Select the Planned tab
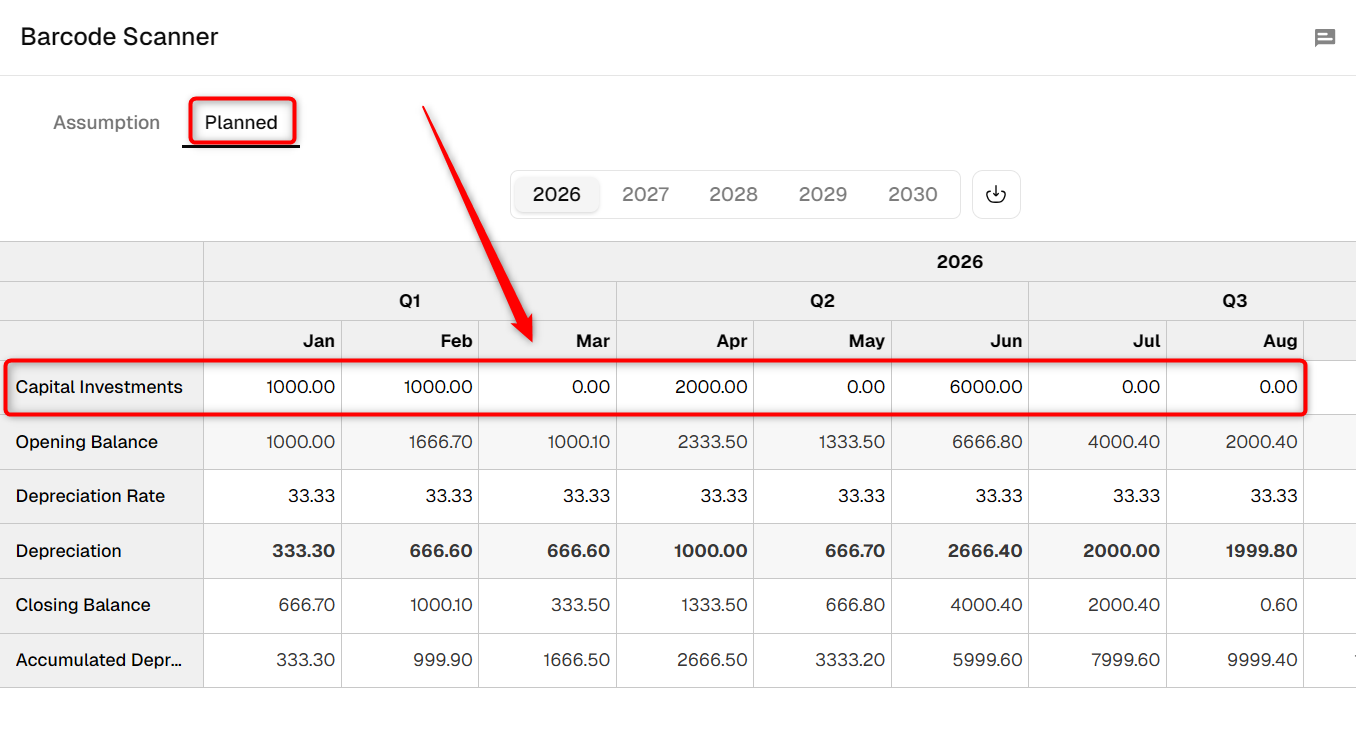1356x751 pixels. coord(241,123)
